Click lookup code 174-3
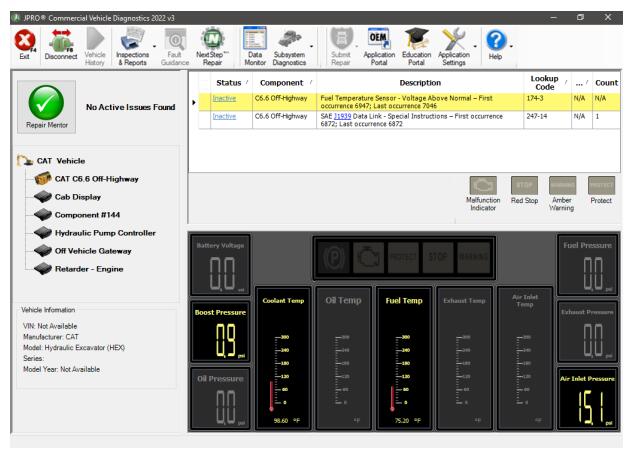The width and height of the screenshot is (625, 452). (535, 98)
